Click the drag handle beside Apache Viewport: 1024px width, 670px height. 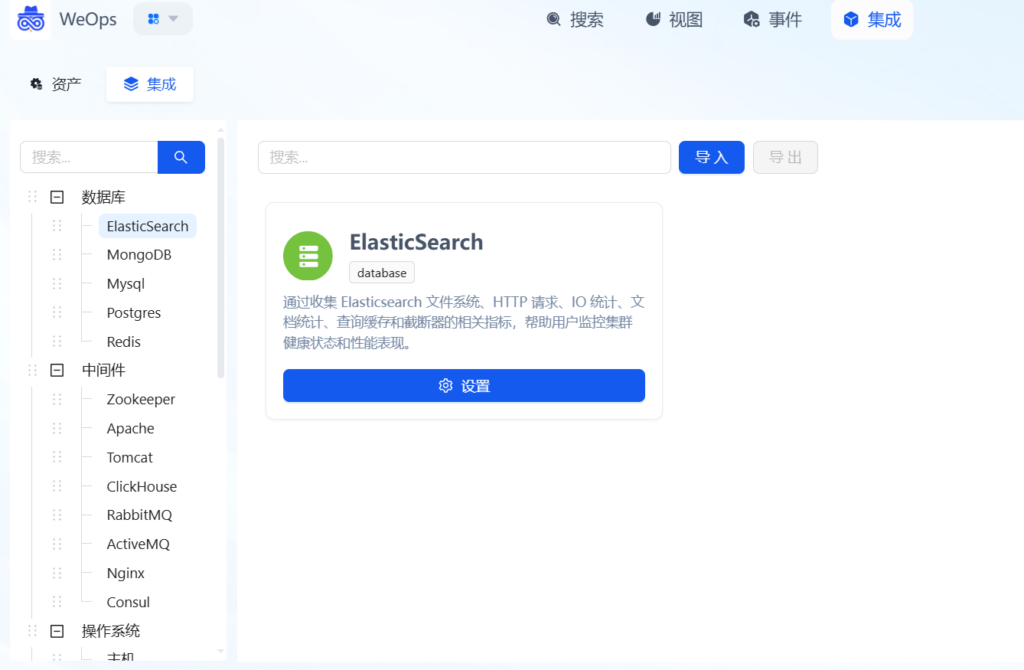coord(57,428)
